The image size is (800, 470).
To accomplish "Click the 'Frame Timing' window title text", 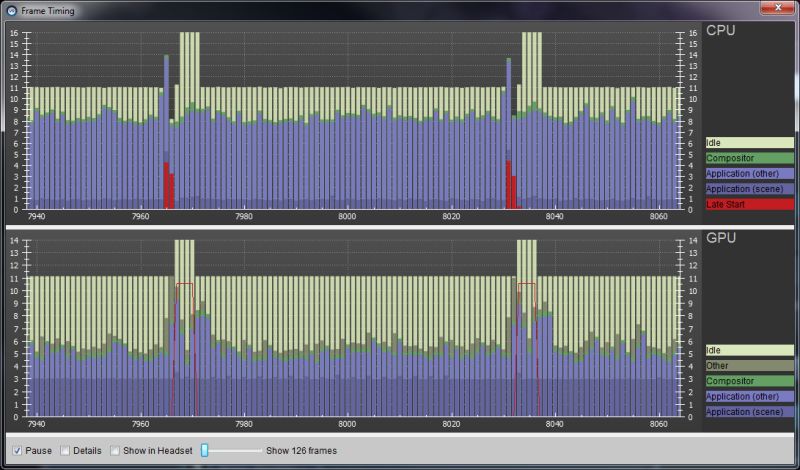I will 47,11.
